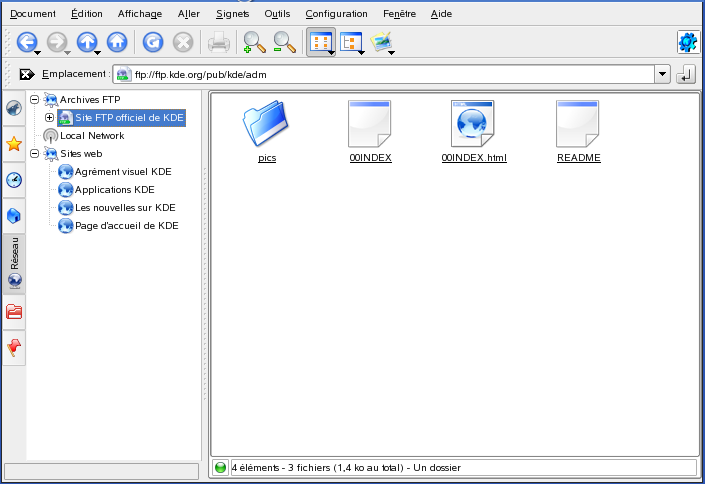The width and height of the screenshot is (705, 485).
Task: Zoom out with the minus magnifier
Action: [x=285, y=42]
